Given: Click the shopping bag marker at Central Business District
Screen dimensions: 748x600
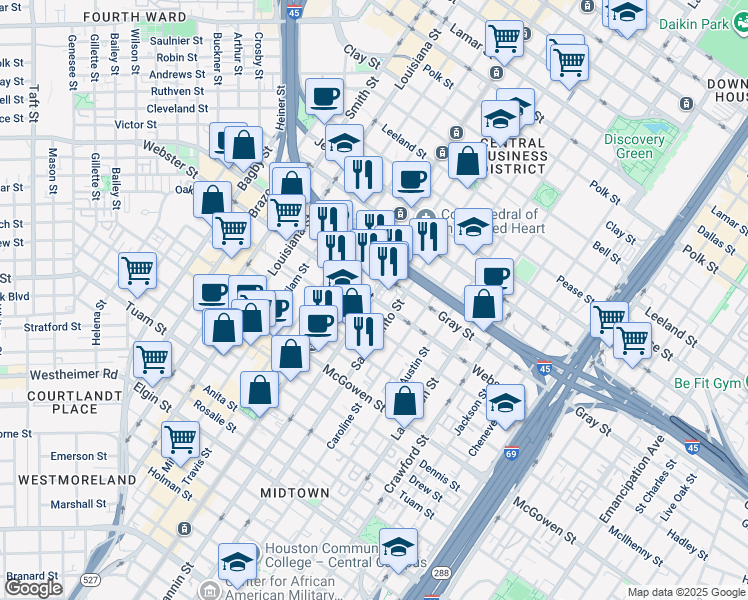Looking at the screenshot, I should coord(467,160).
